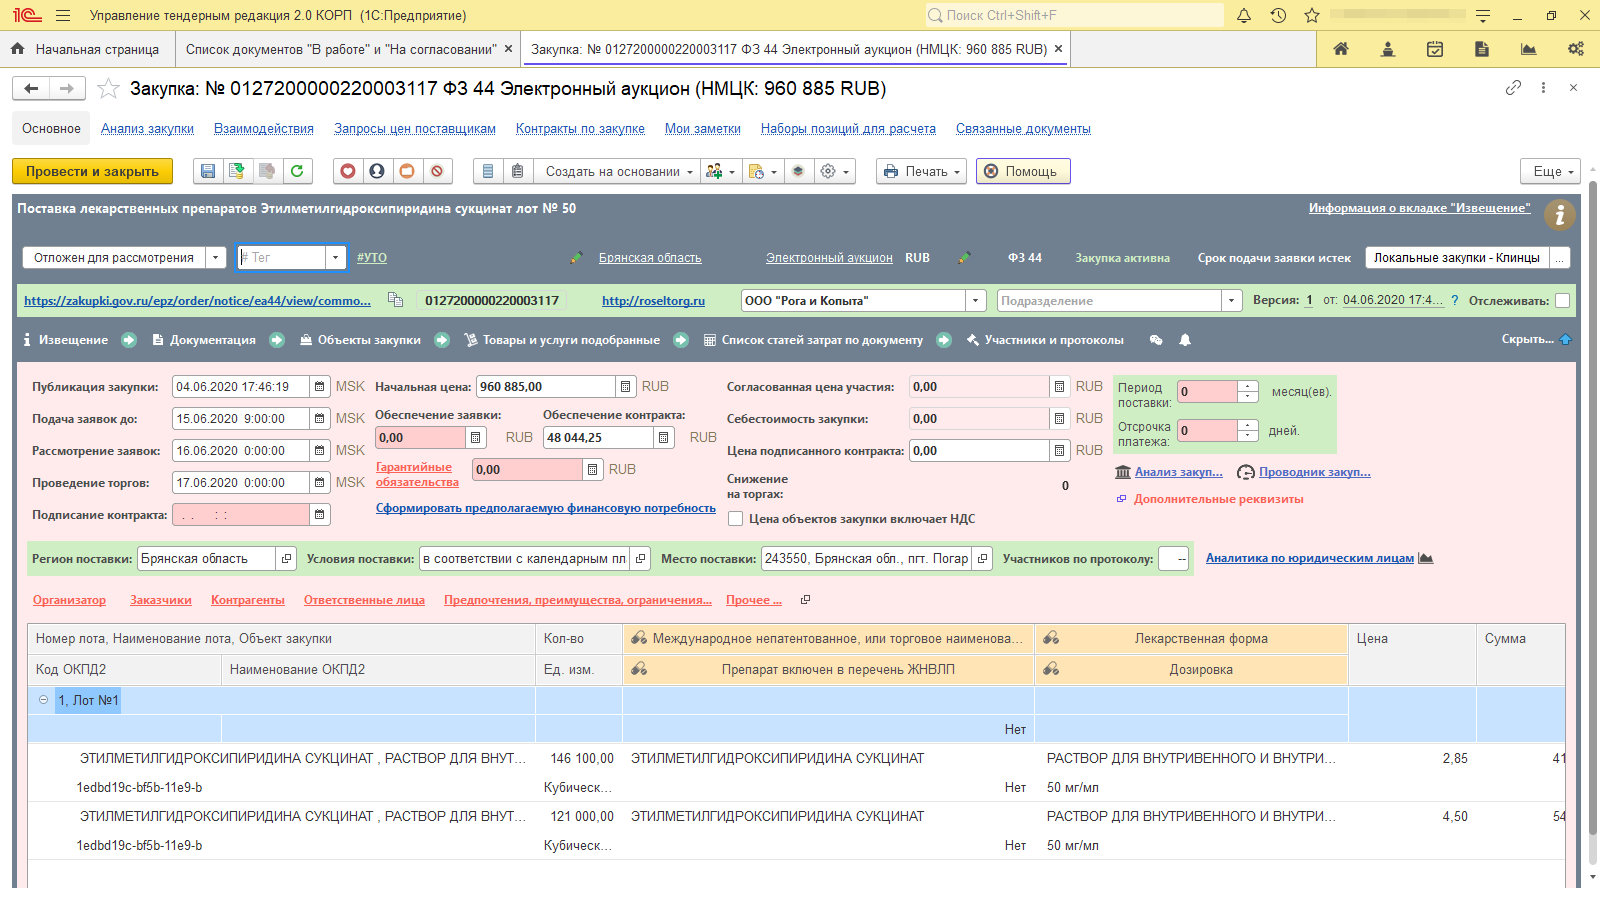Enable the Отслеживать checkbox
The height and width of the screenshot is (900, 1600).
(1562, 300)
